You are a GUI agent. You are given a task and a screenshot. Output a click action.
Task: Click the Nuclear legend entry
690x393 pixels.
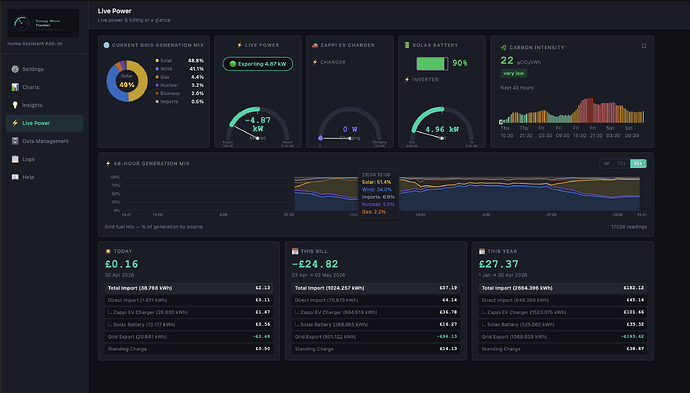point(180,85)
